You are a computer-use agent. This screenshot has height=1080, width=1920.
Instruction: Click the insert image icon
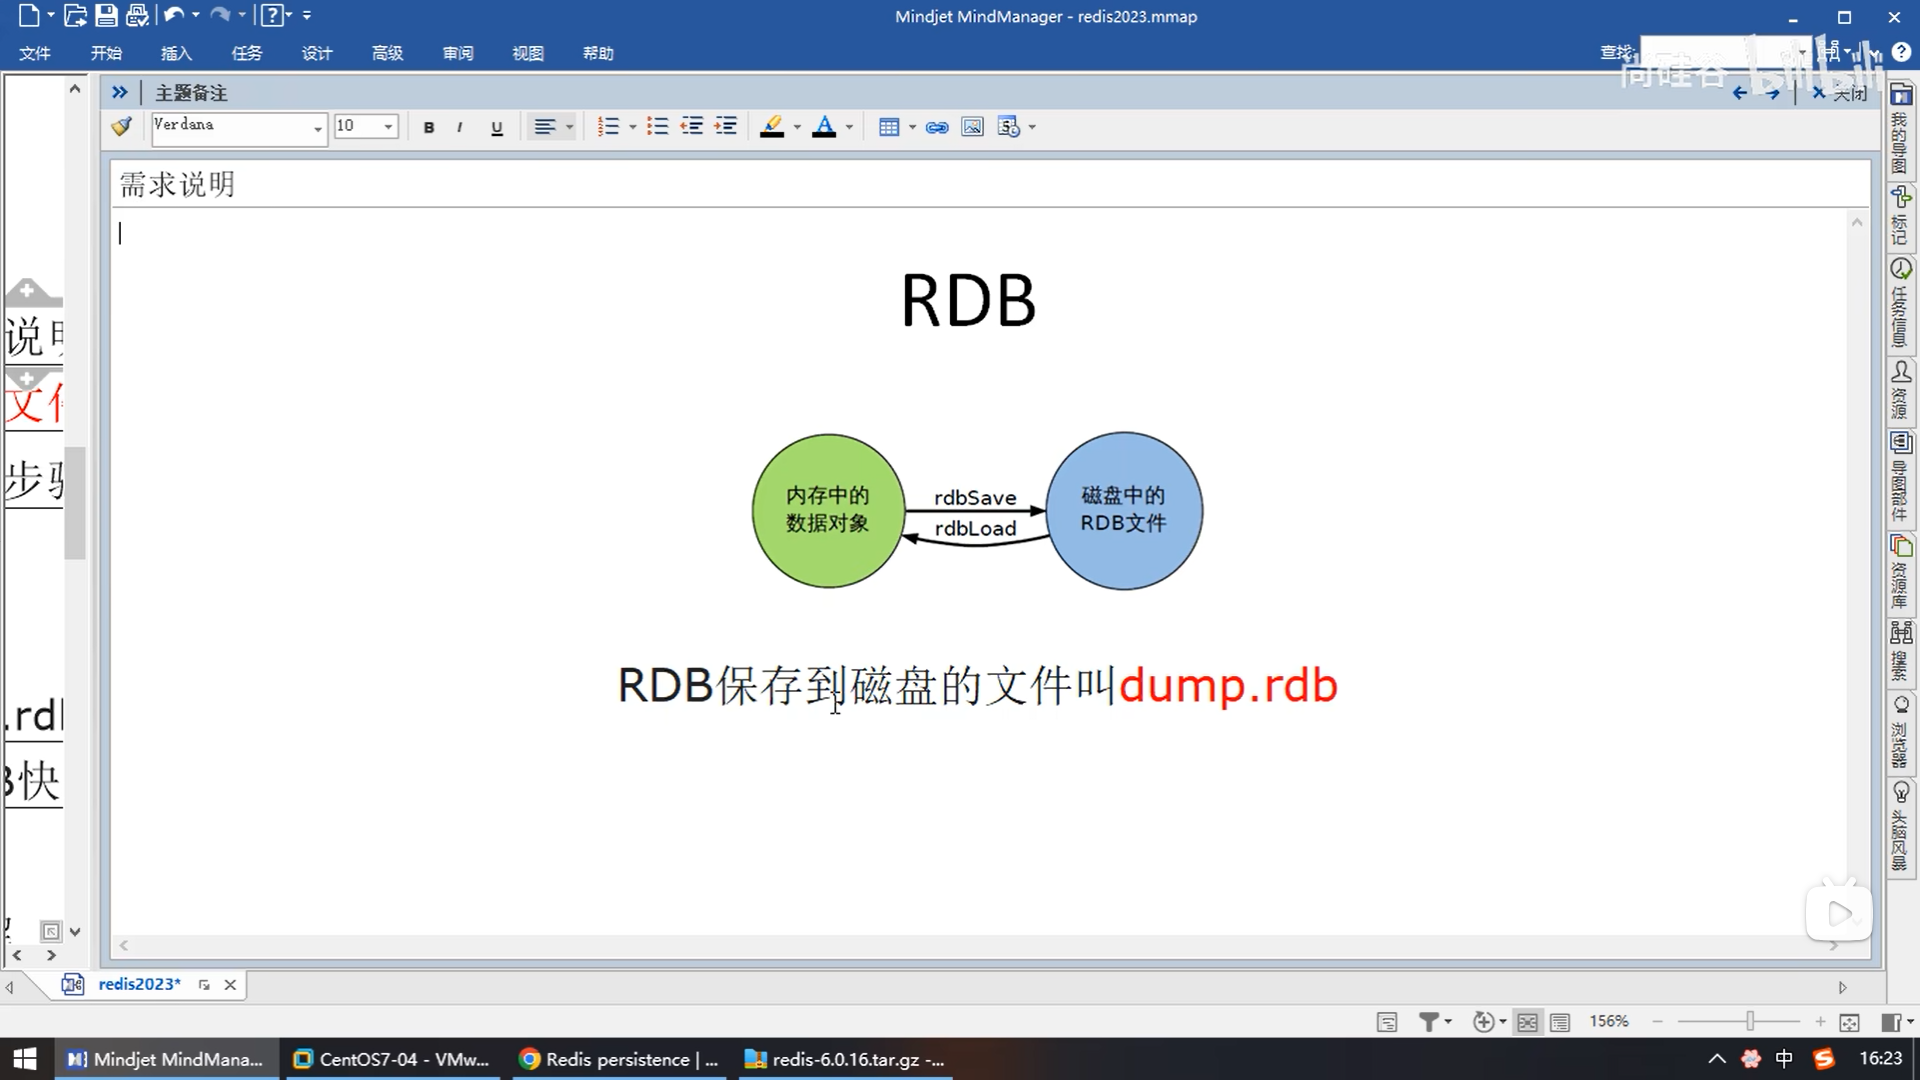coord(972,127)
